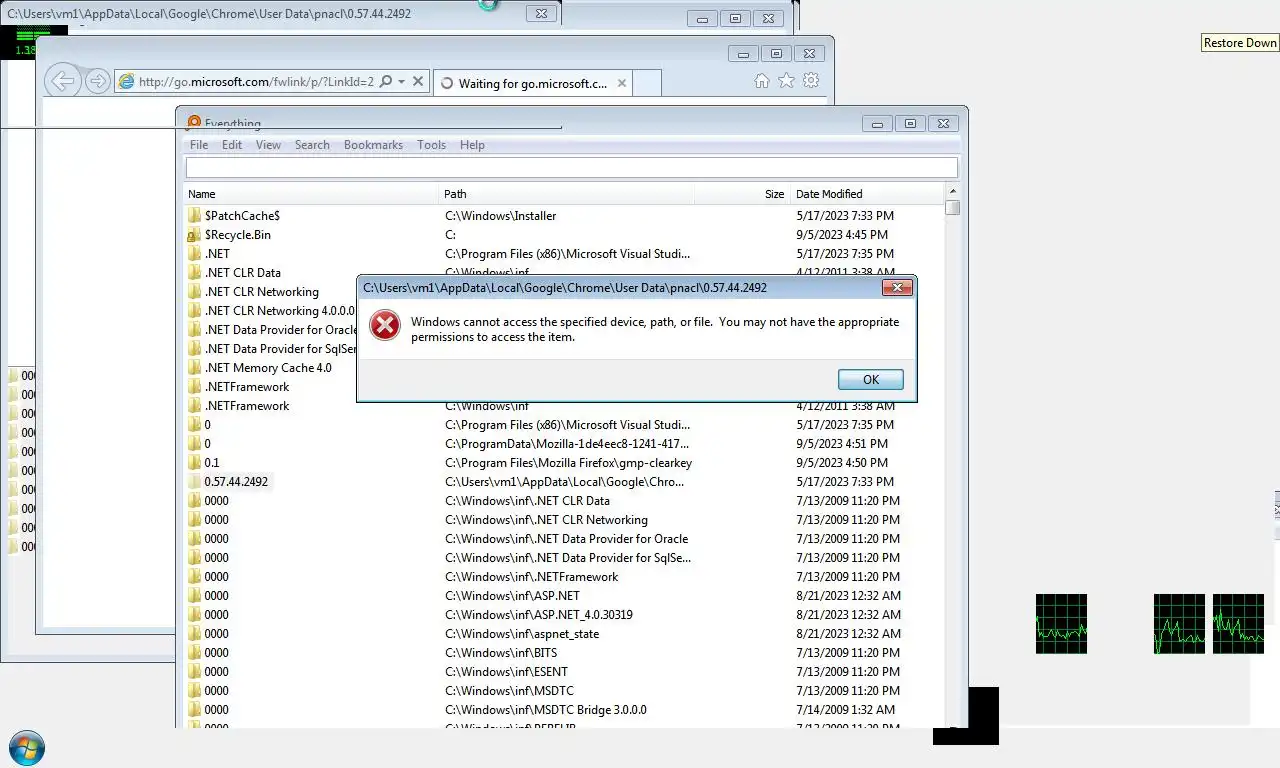Open the Internet Explorer Home icon

pos(762,81)
